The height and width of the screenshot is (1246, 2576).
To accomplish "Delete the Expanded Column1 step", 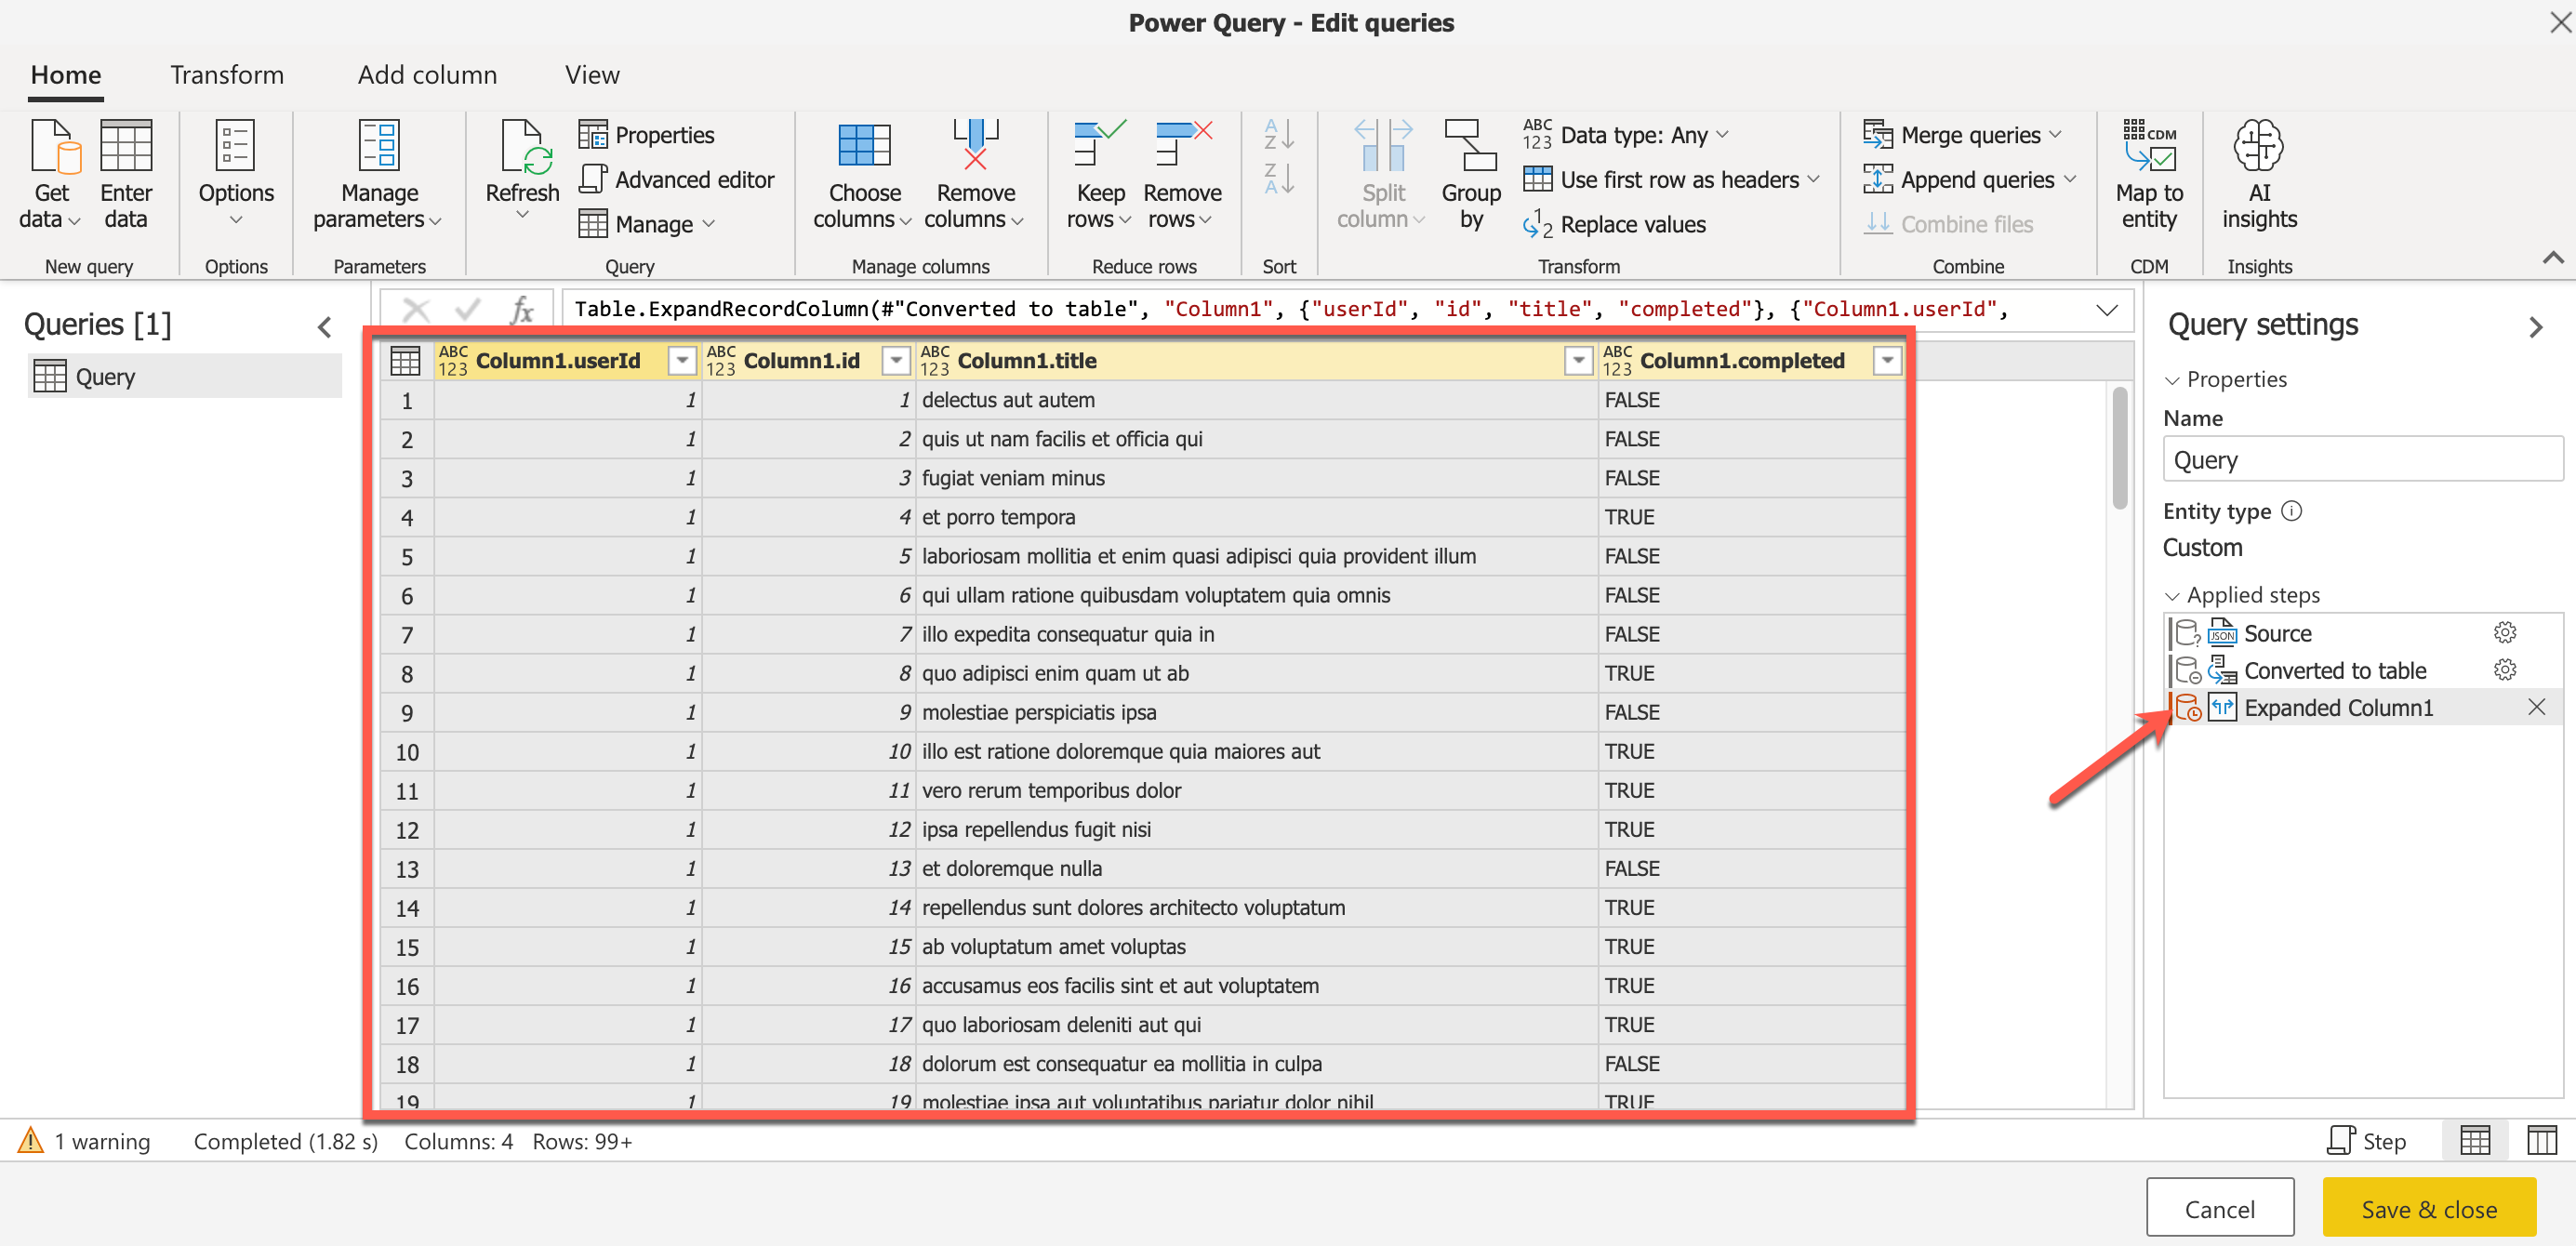I will click(2536, 708).
